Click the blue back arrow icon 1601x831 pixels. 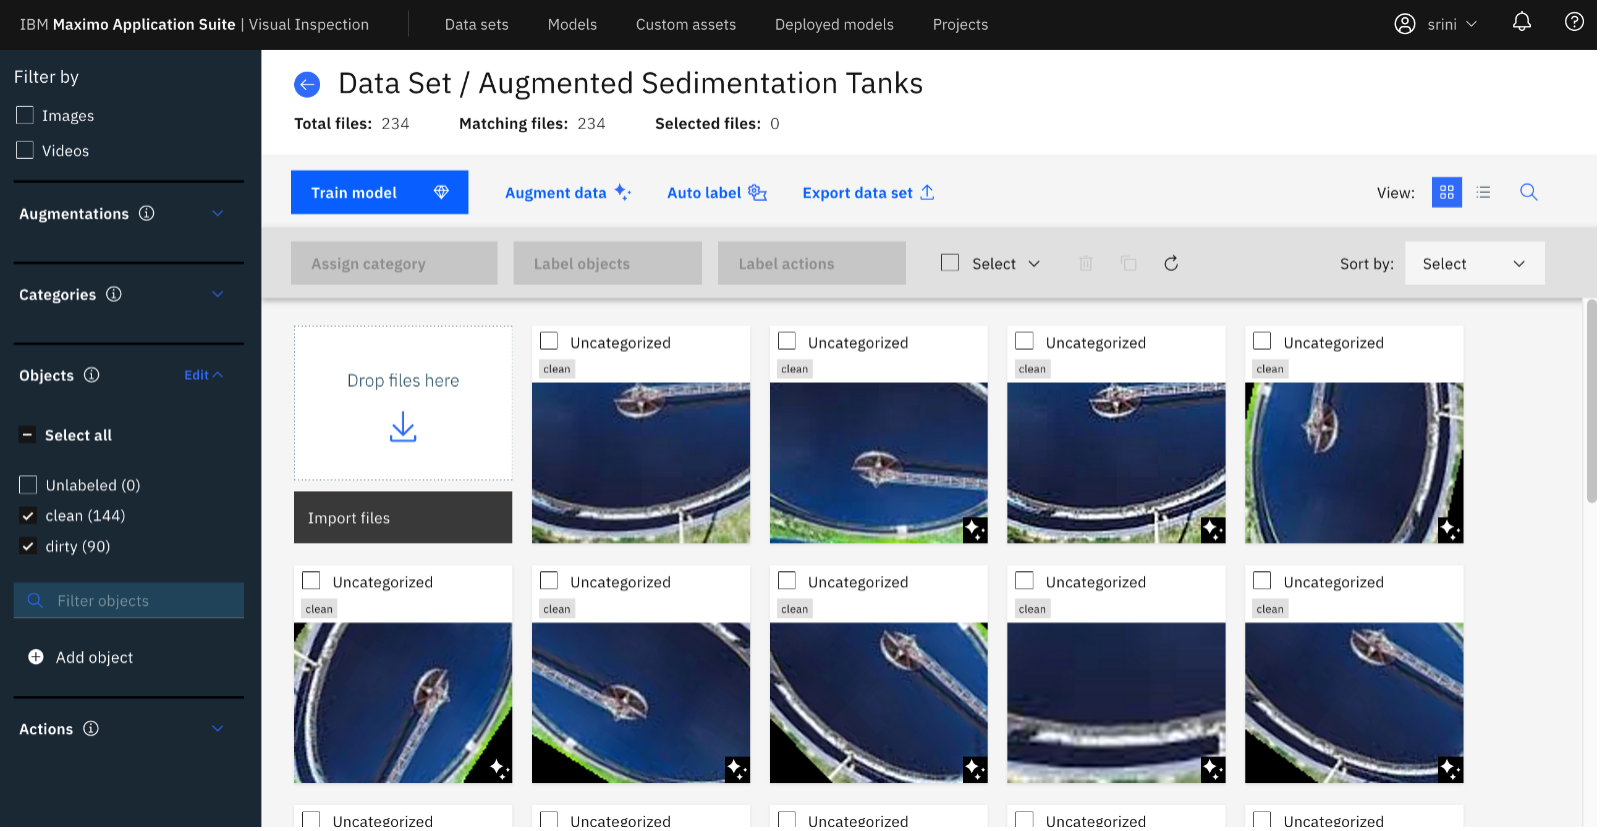pos(307,85)
